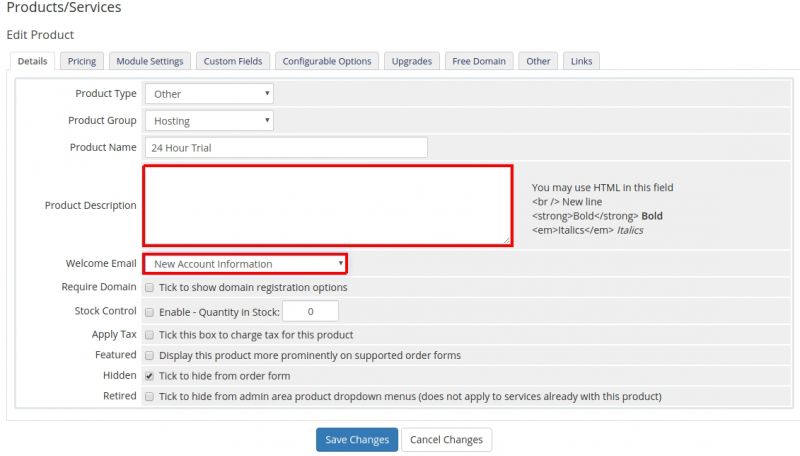Image resolution: width=800 pixels, height=456 pixels.
Task: Expand the Product Type dropdown
Action: tap(209, 94)
